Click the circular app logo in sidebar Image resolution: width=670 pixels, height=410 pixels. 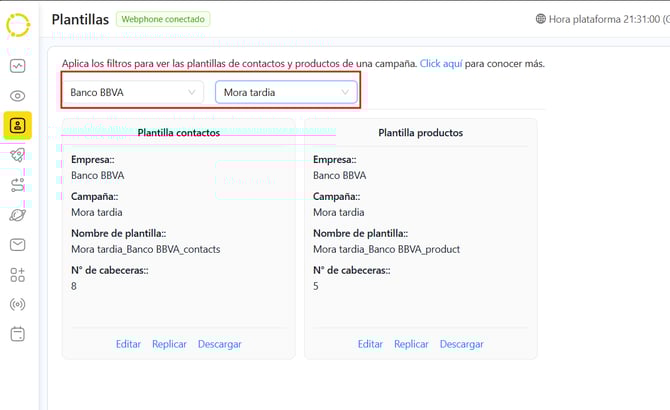(x=18, y=25)
